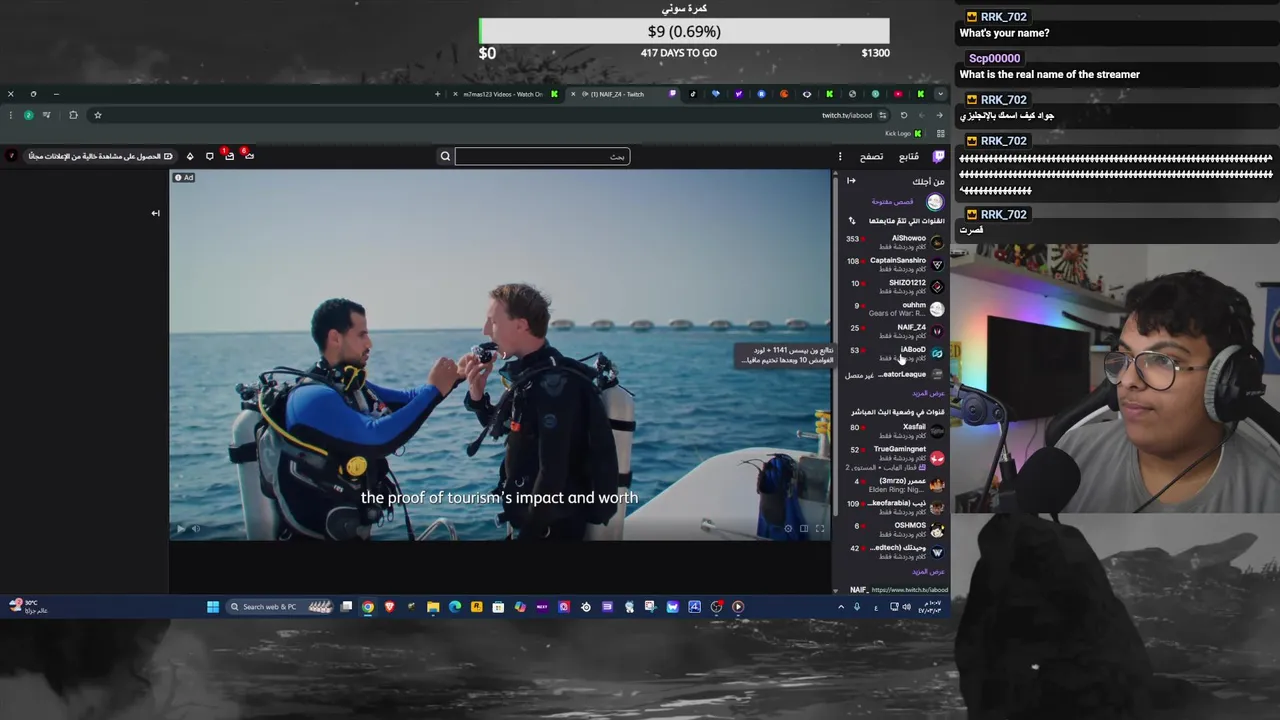Open the icon with red badge 1
This screenshot has width=1280, height=720.
click(229, 155)
